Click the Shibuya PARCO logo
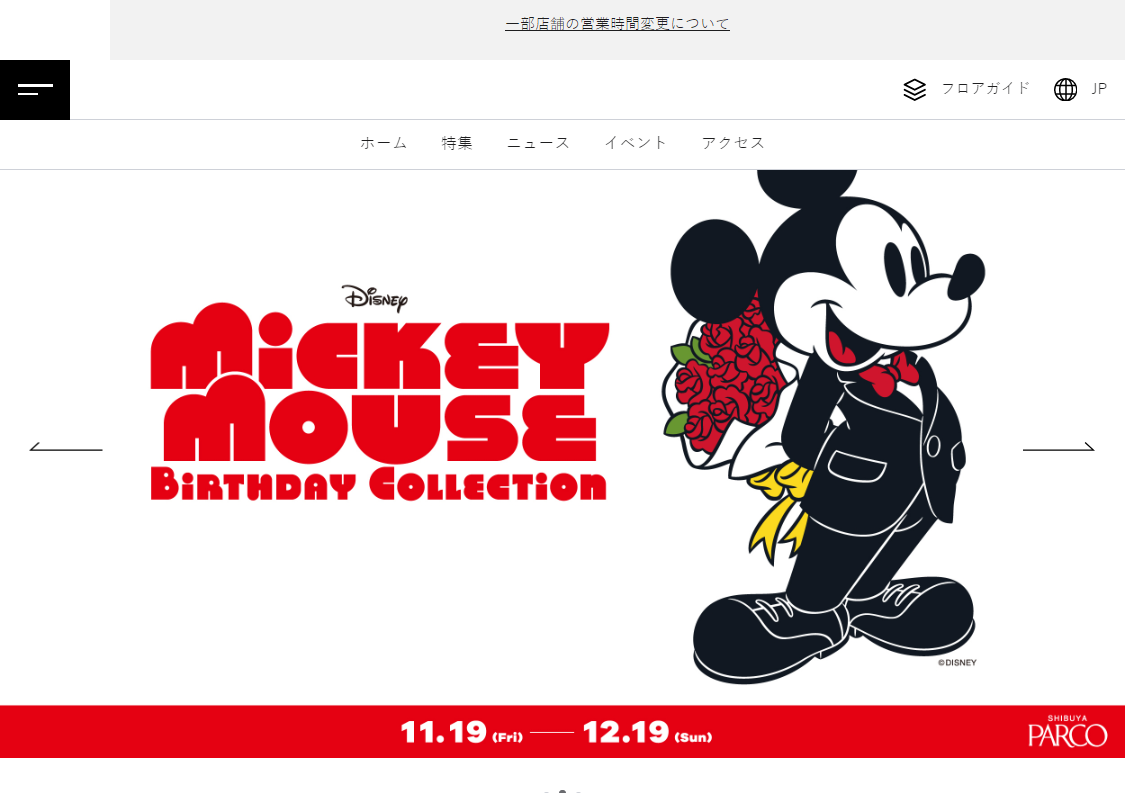 pyautogui.click(x=1068, y=731)
